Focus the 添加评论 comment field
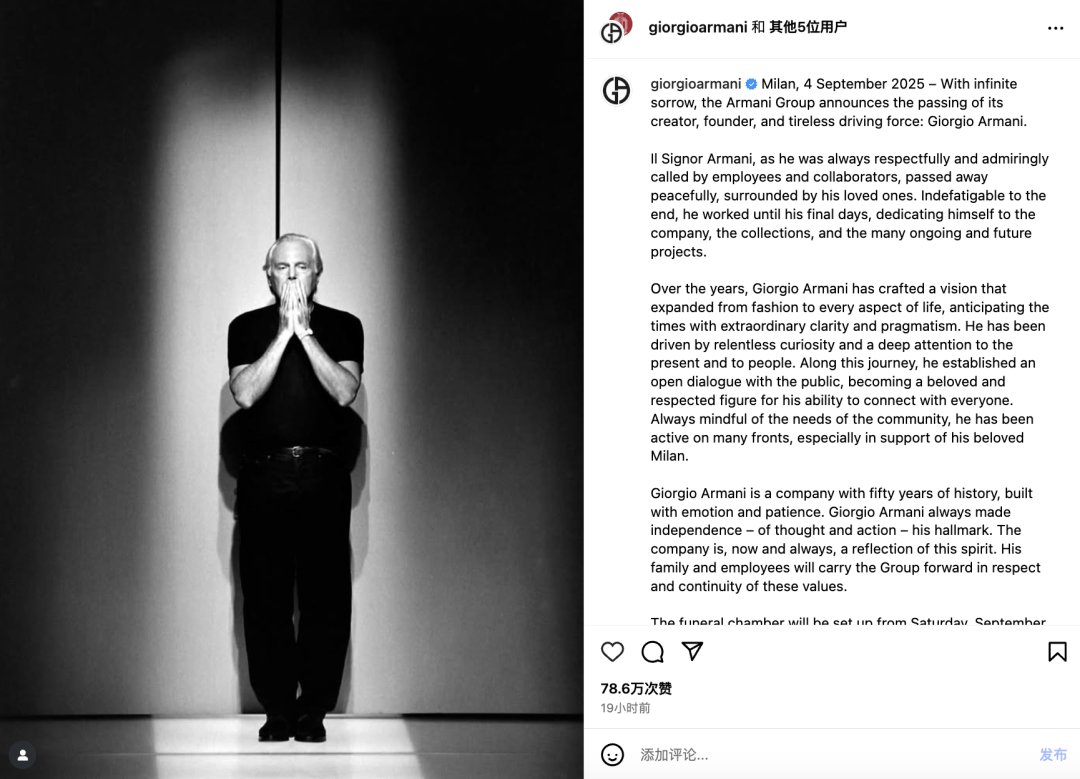Image resolution: width=1080 pixels, height=779 pixels. pos(833,755)
